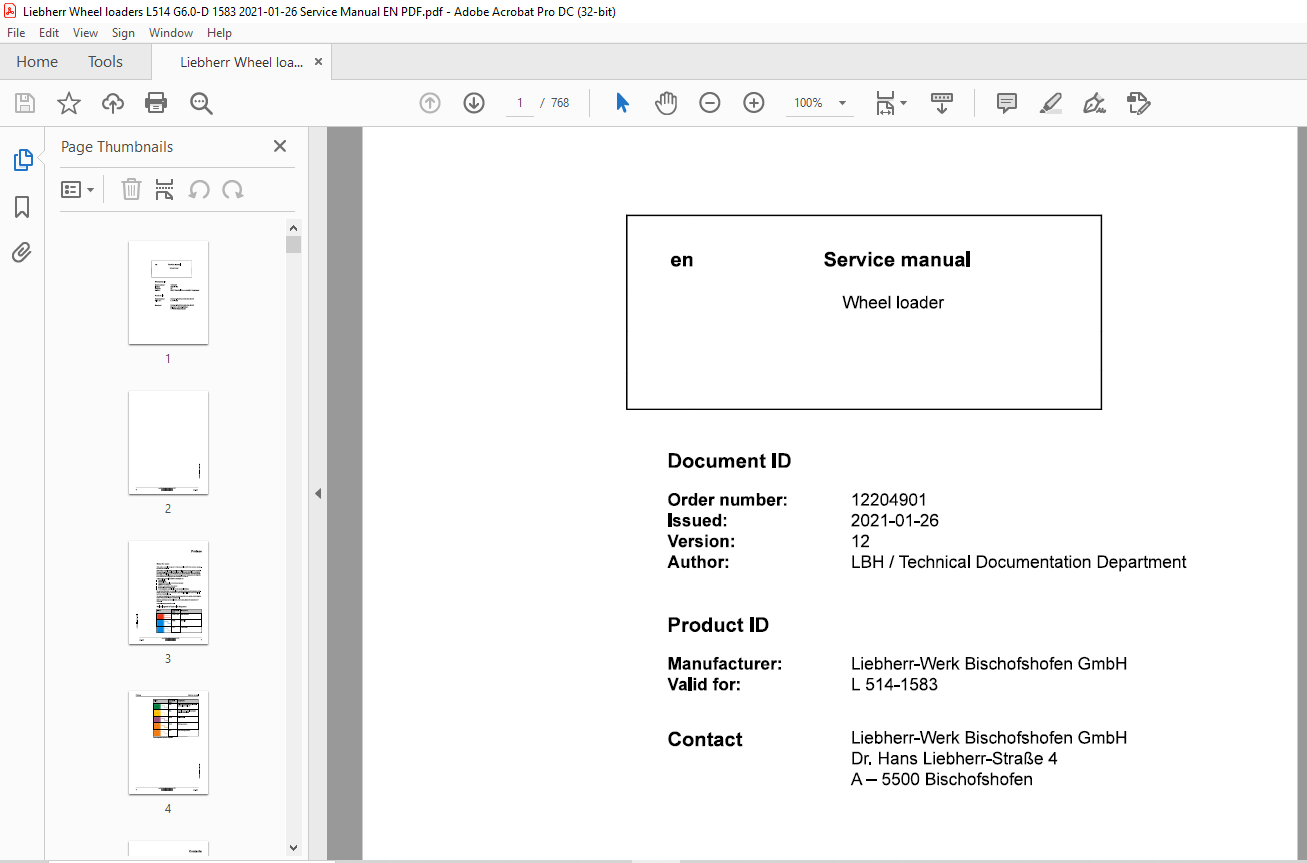Click 'LBH / Technical Documentation Department' text
The width and height of the screenshot is (1307, 863).
point(1019,562)
